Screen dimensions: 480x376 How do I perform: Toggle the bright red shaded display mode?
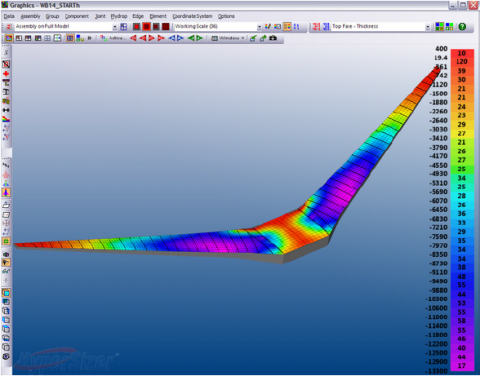tap(146, 26)
